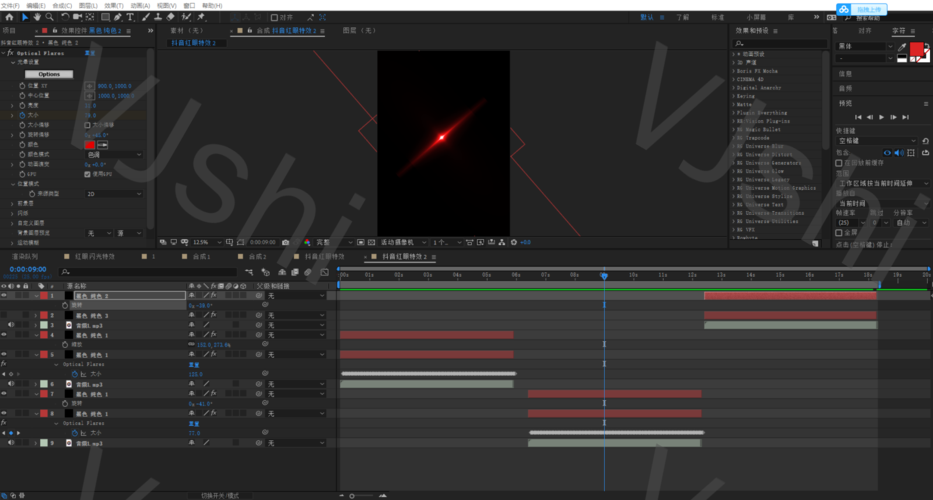
Task: Hide layer 1 with its eye icon
Action: 4,295
